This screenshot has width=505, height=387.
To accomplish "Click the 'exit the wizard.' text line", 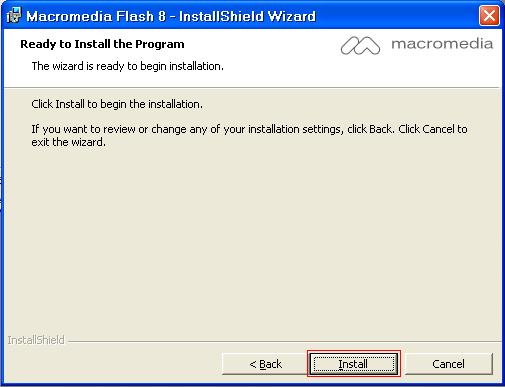I will pyautogui.click(x=68, y=142).
